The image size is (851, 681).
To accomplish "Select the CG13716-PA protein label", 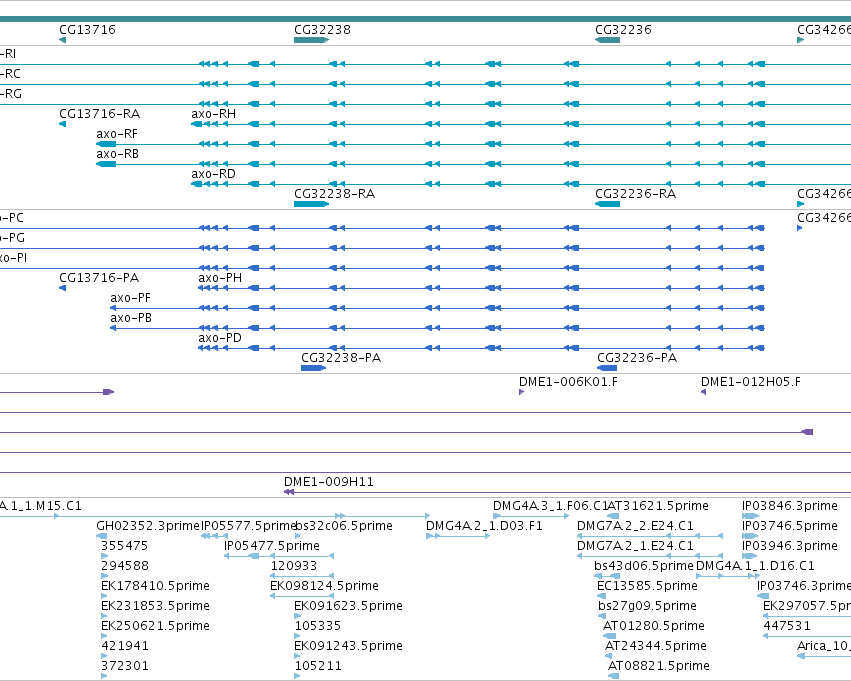I will [99, 278].
